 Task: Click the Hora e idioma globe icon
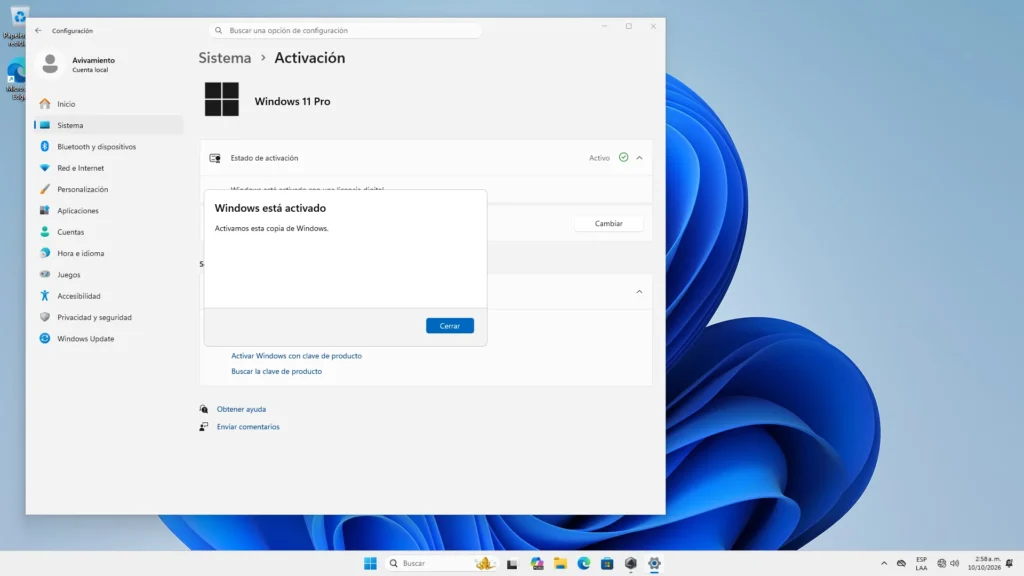44,253
